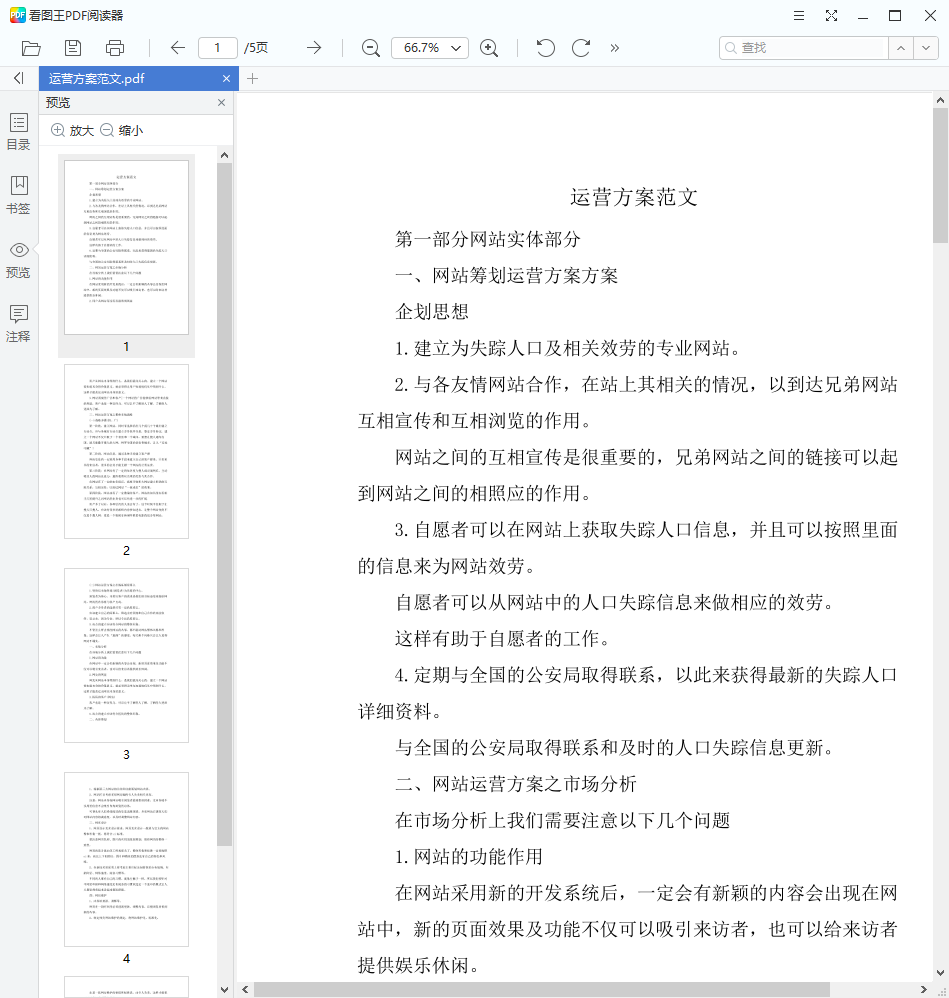Open the 注释 (annotations) sidebar panel
Image resolution: width=949 pixels, height=998 pixels.
click(18, 323)
